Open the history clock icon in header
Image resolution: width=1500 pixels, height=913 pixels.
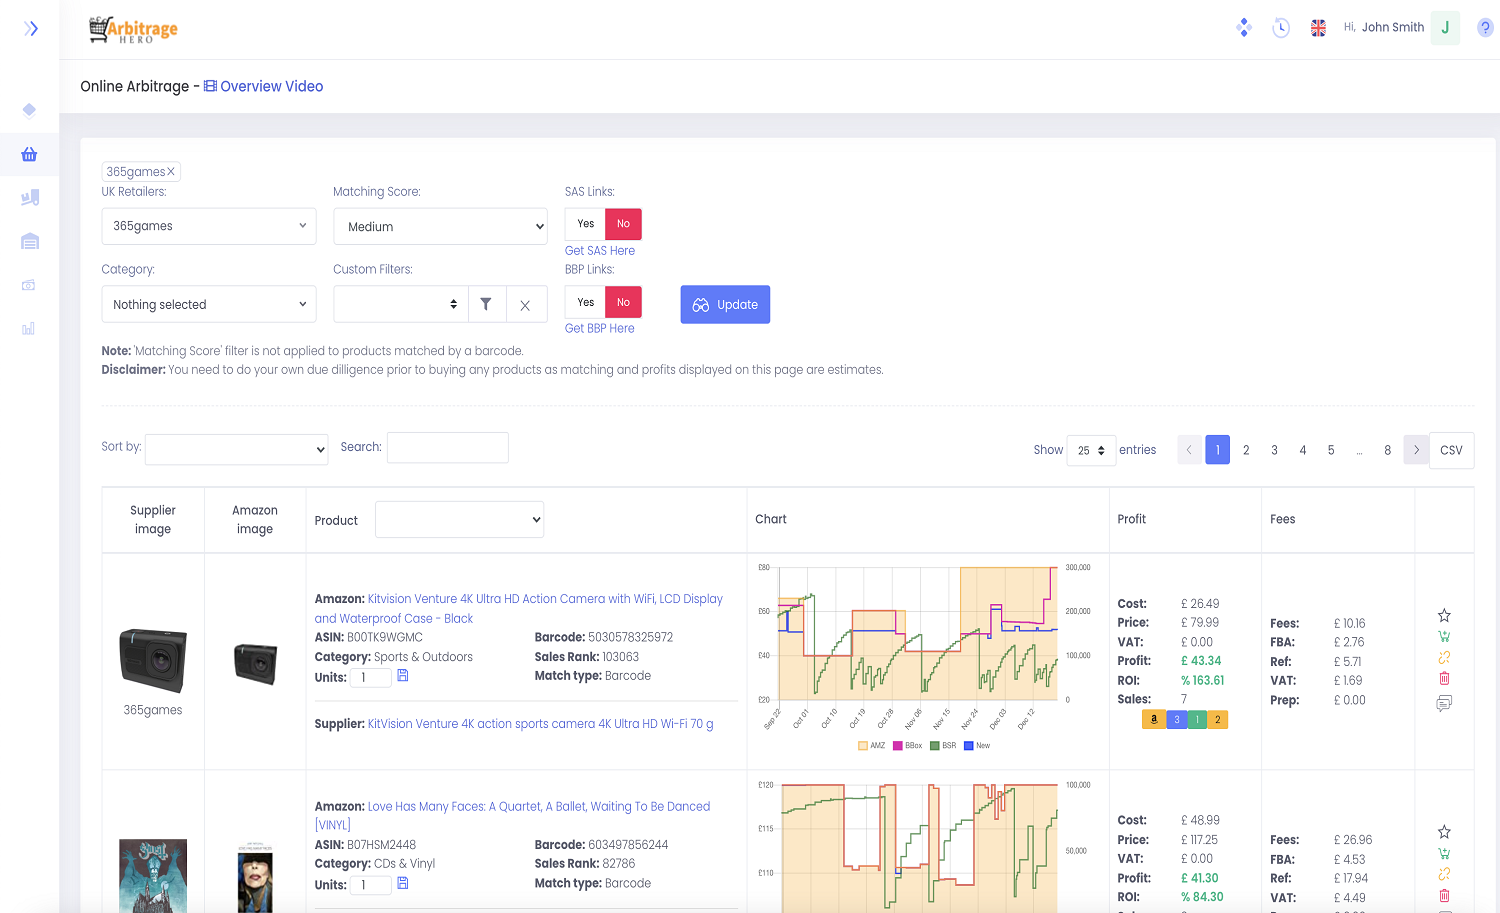tap(1281, 28)
